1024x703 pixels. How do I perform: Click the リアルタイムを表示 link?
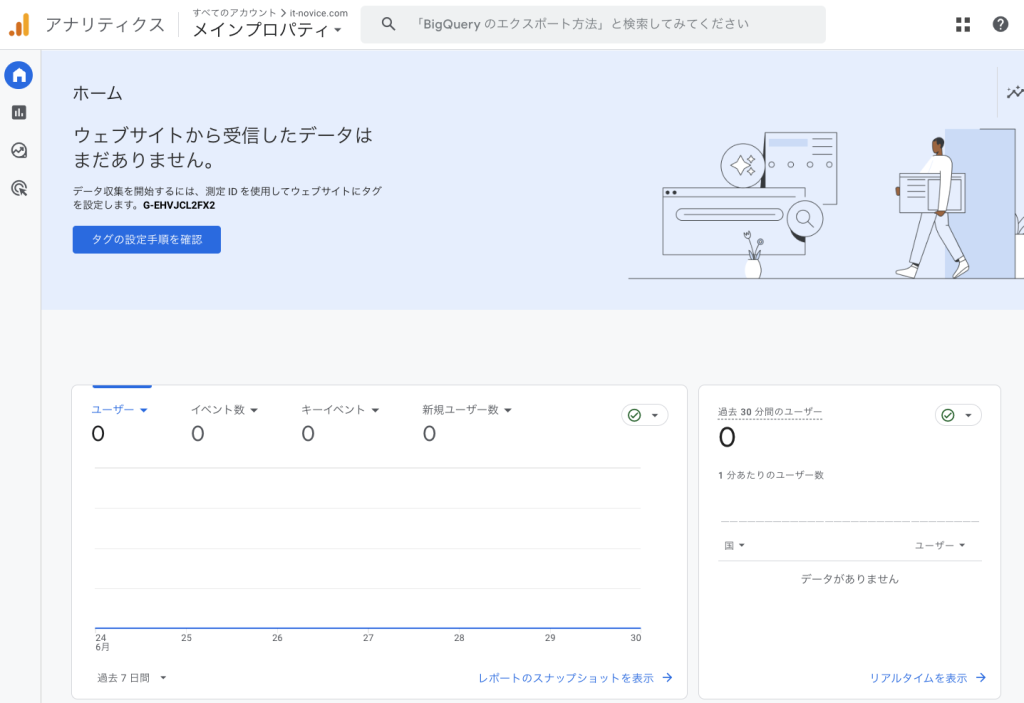[921, 677]
